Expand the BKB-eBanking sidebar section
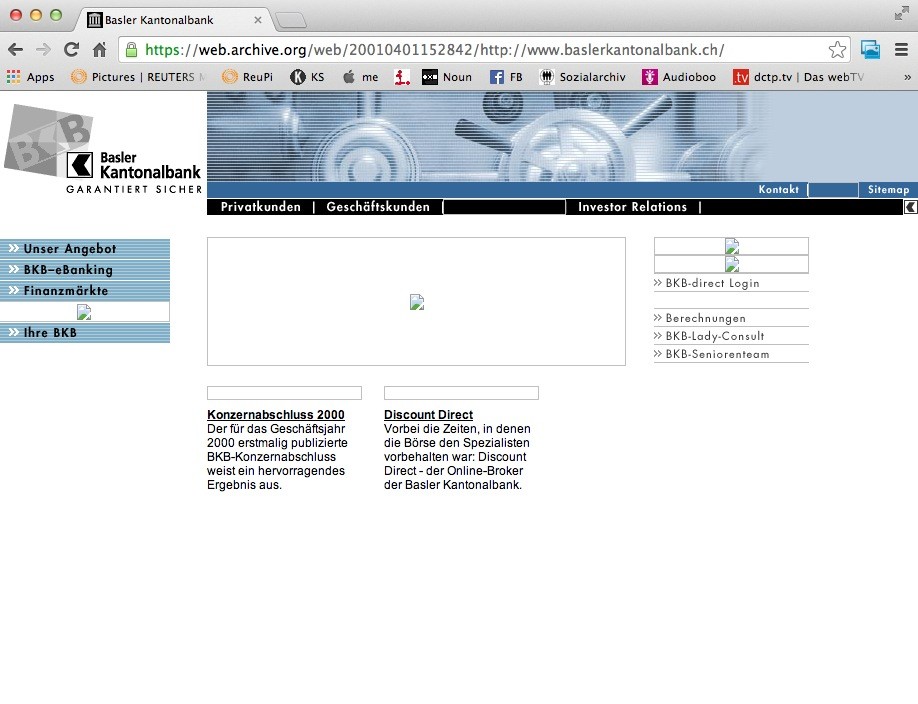This screenshot has height=704, width=918. (x=85, y=270)
